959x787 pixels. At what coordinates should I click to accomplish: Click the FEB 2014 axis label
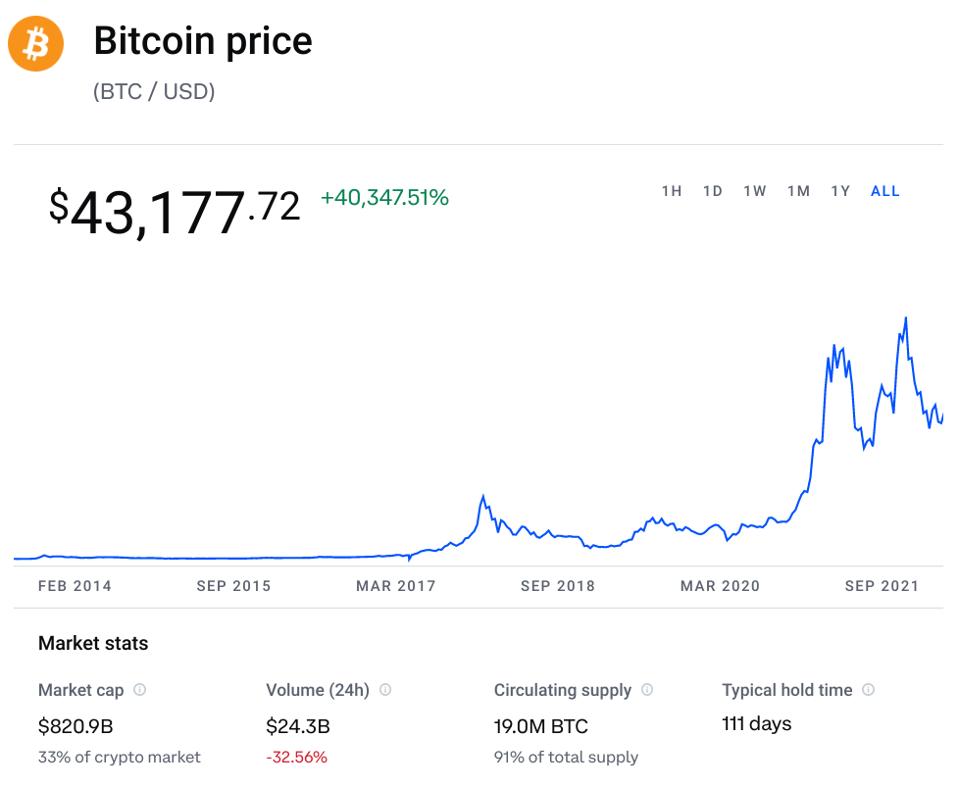click(x=75, y=586)
